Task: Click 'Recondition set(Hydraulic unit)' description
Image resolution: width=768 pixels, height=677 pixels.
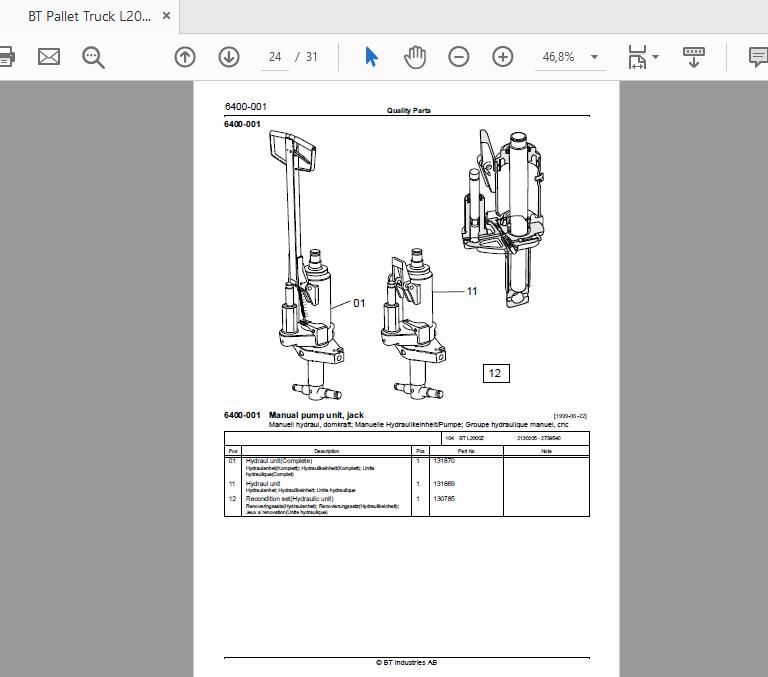Action: [289, 499]
